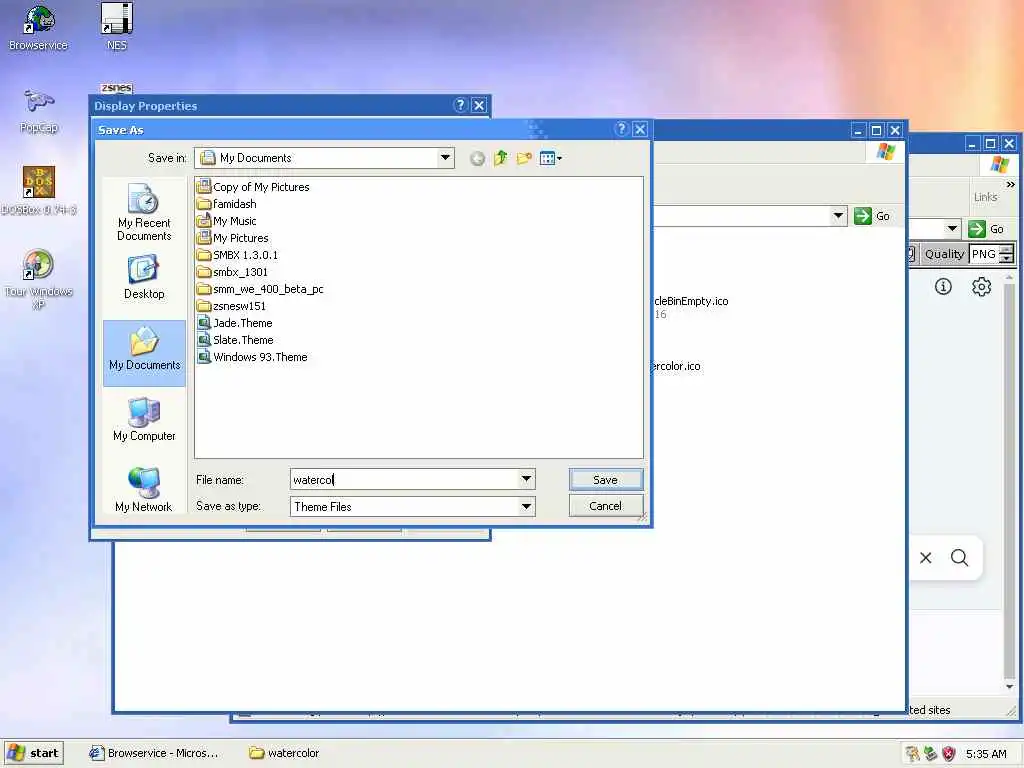Click the Display Properties help question button
1024x768 pixels.
[x=460, y=105]
